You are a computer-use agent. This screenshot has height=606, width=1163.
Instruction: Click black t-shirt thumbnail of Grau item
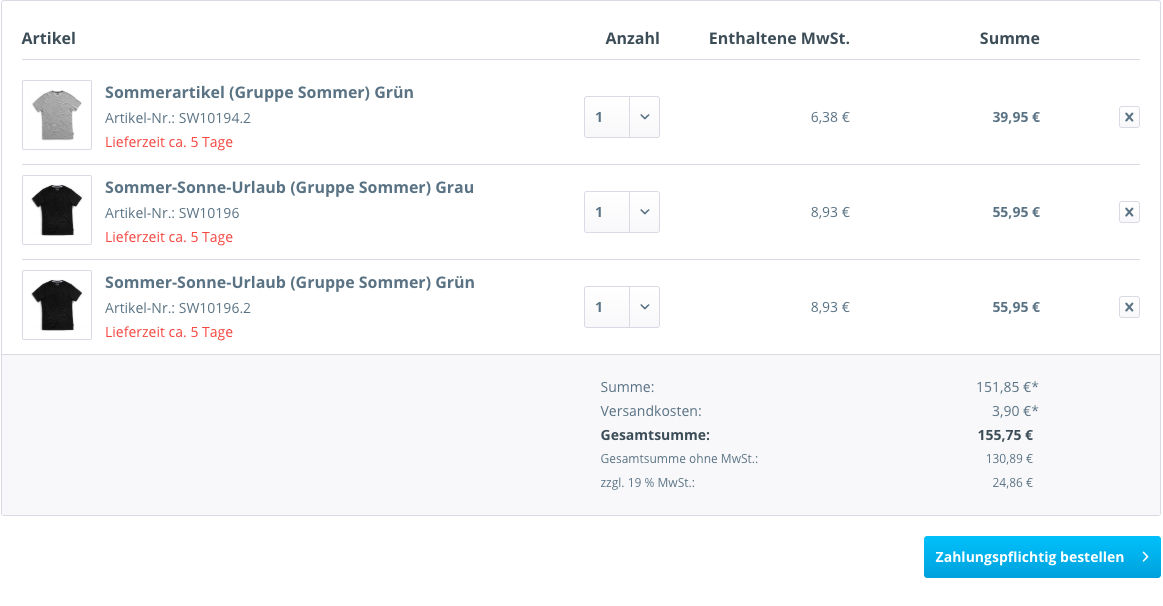(57, 210)
